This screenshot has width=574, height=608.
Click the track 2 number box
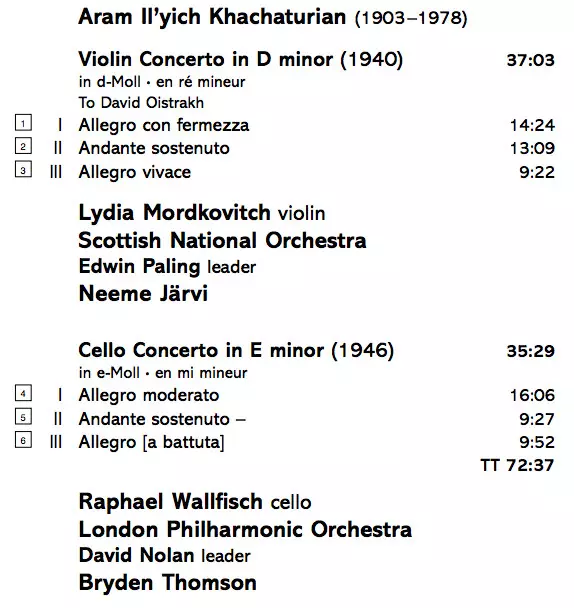(x=23, y=146)
